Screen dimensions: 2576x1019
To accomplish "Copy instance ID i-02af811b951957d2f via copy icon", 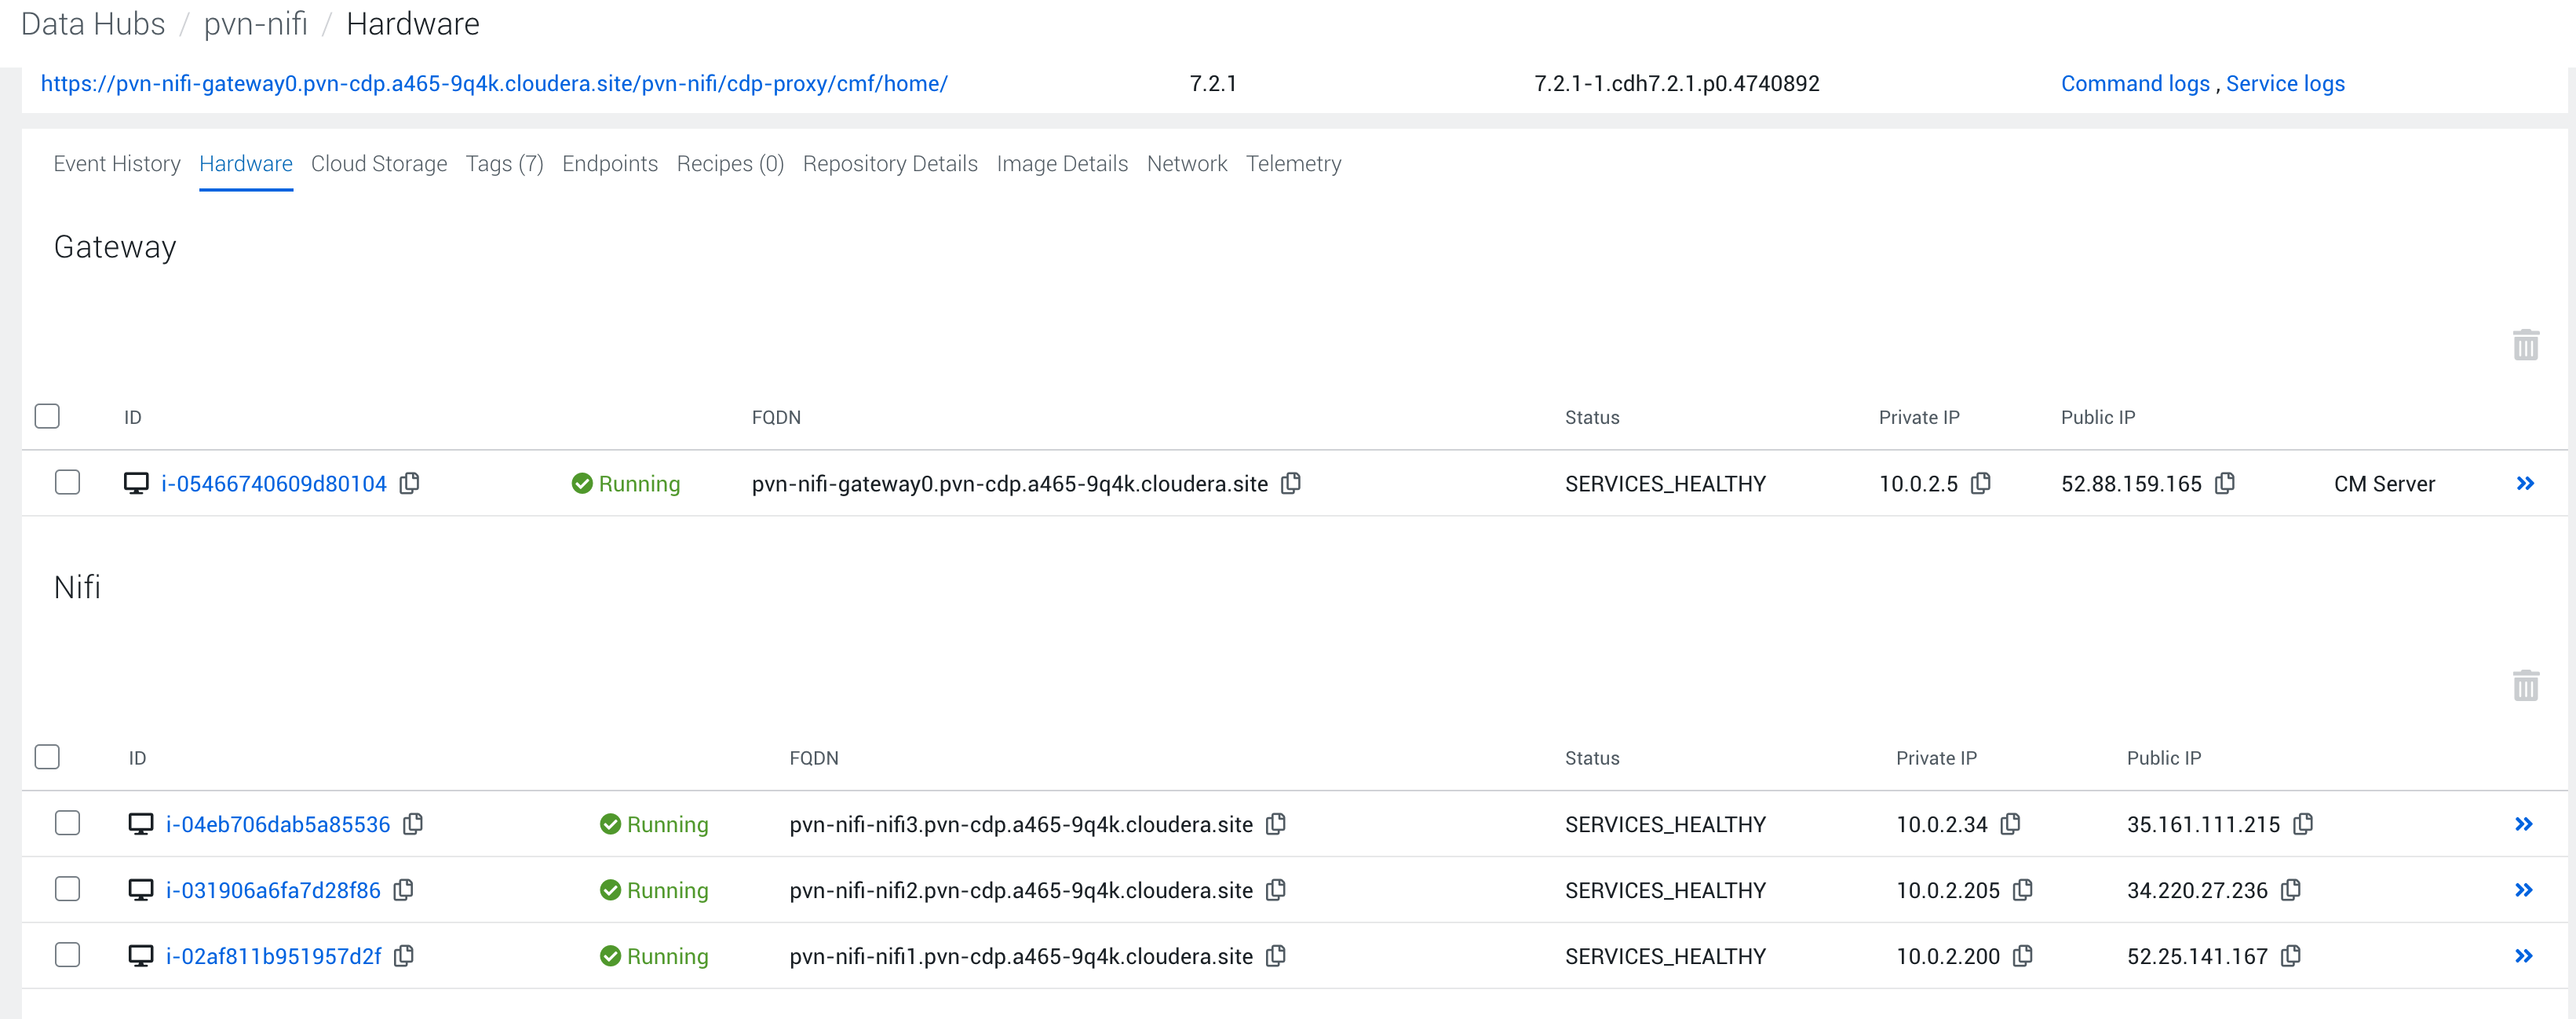I will [403, 956].
